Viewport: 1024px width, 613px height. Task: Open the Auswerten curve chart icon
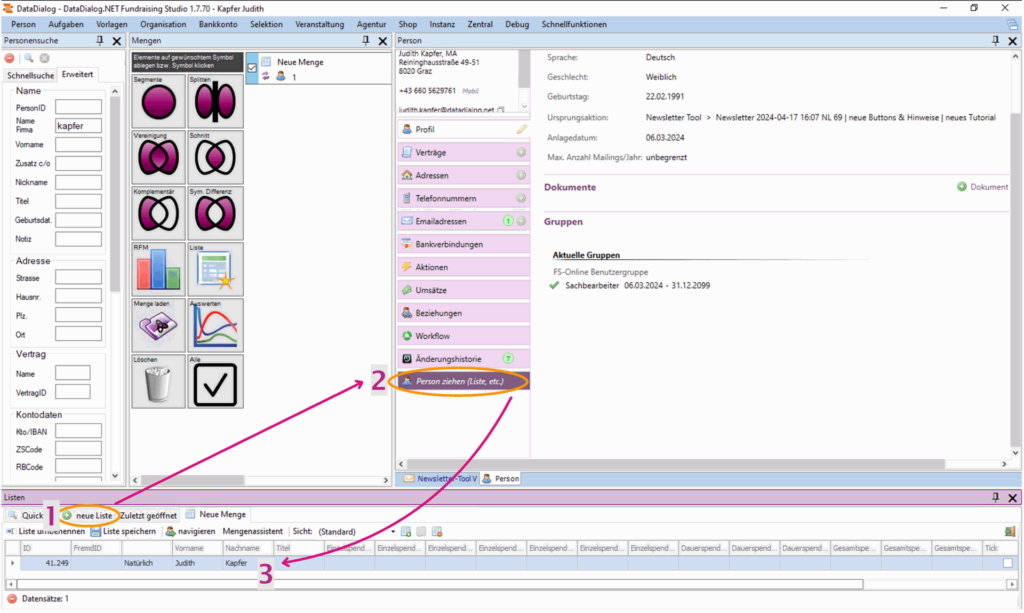coord(214,326)
